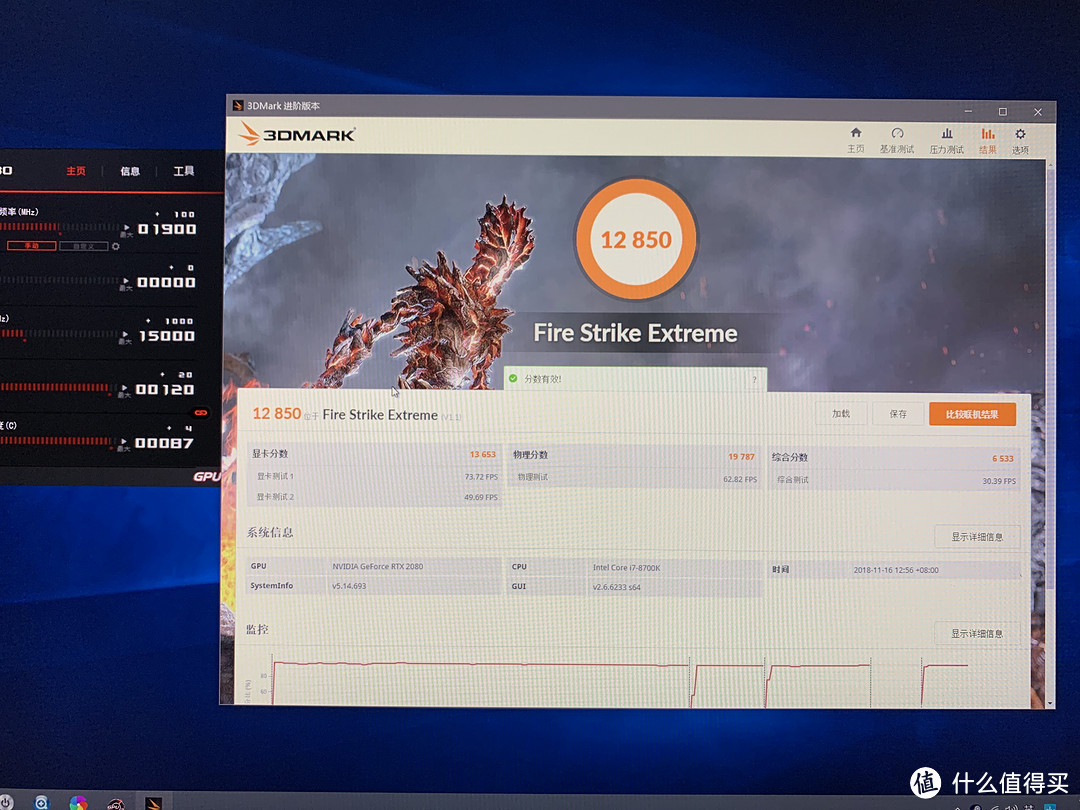The height and width of the screenshot is (810, 1080).
Task: Show detailed info for 系统信息 section
Action: pos(977,537)
